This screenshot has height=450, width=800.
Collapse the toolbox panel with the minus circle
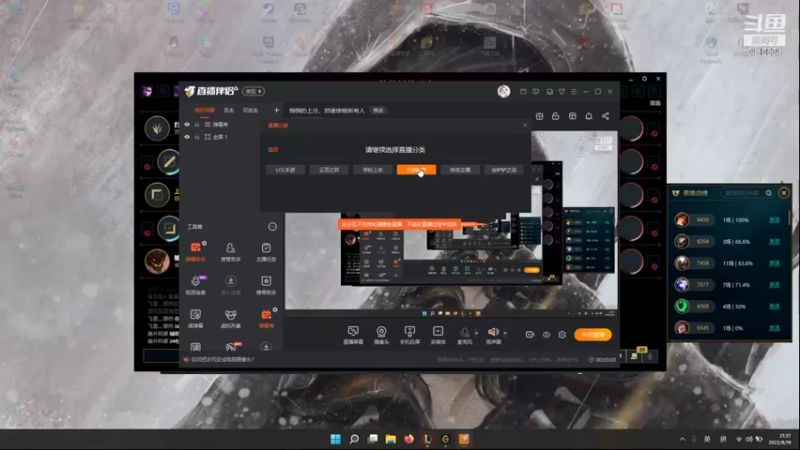point(272,227)
